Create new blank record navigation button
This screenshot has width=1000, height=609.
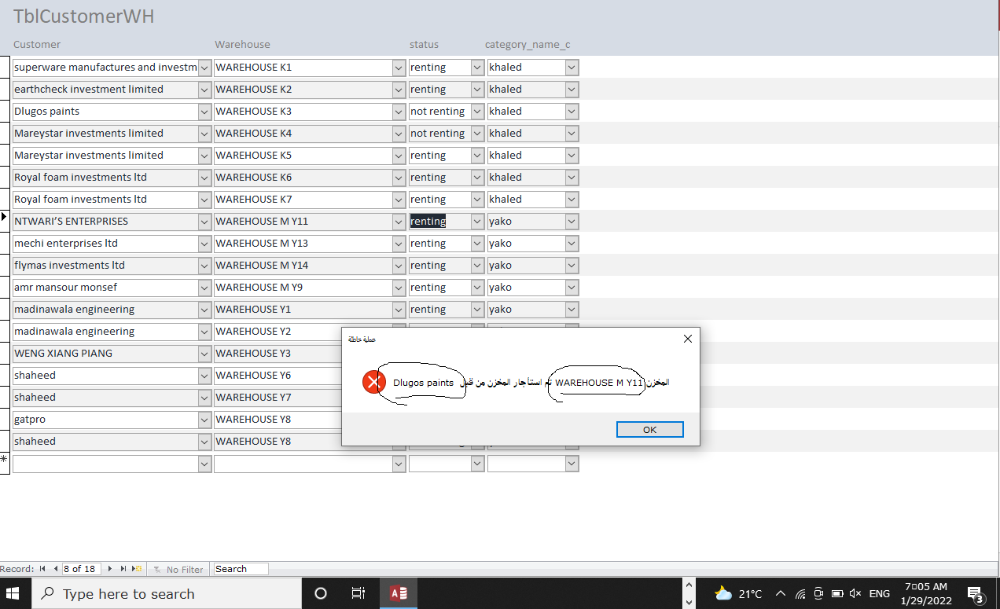click(x=137, y=569)
